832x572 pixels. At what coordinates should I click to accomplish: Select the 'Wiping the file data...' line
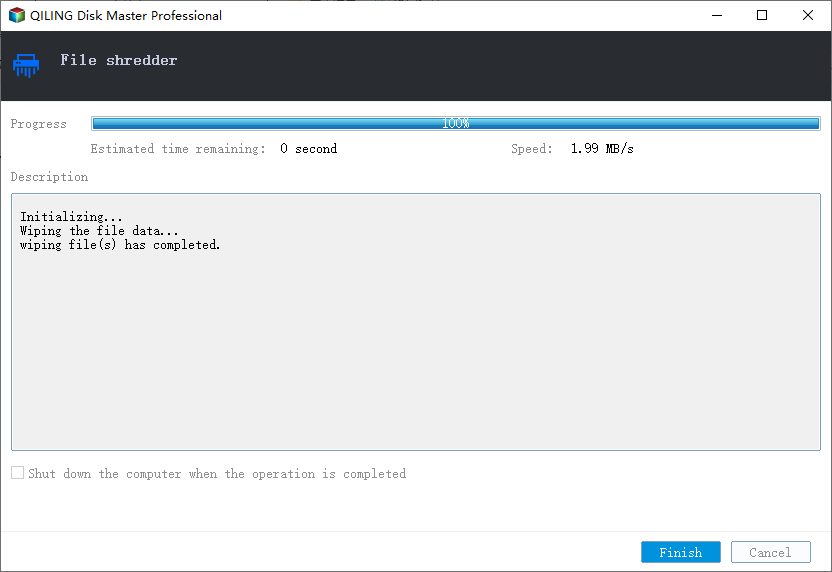coord(99,231)
